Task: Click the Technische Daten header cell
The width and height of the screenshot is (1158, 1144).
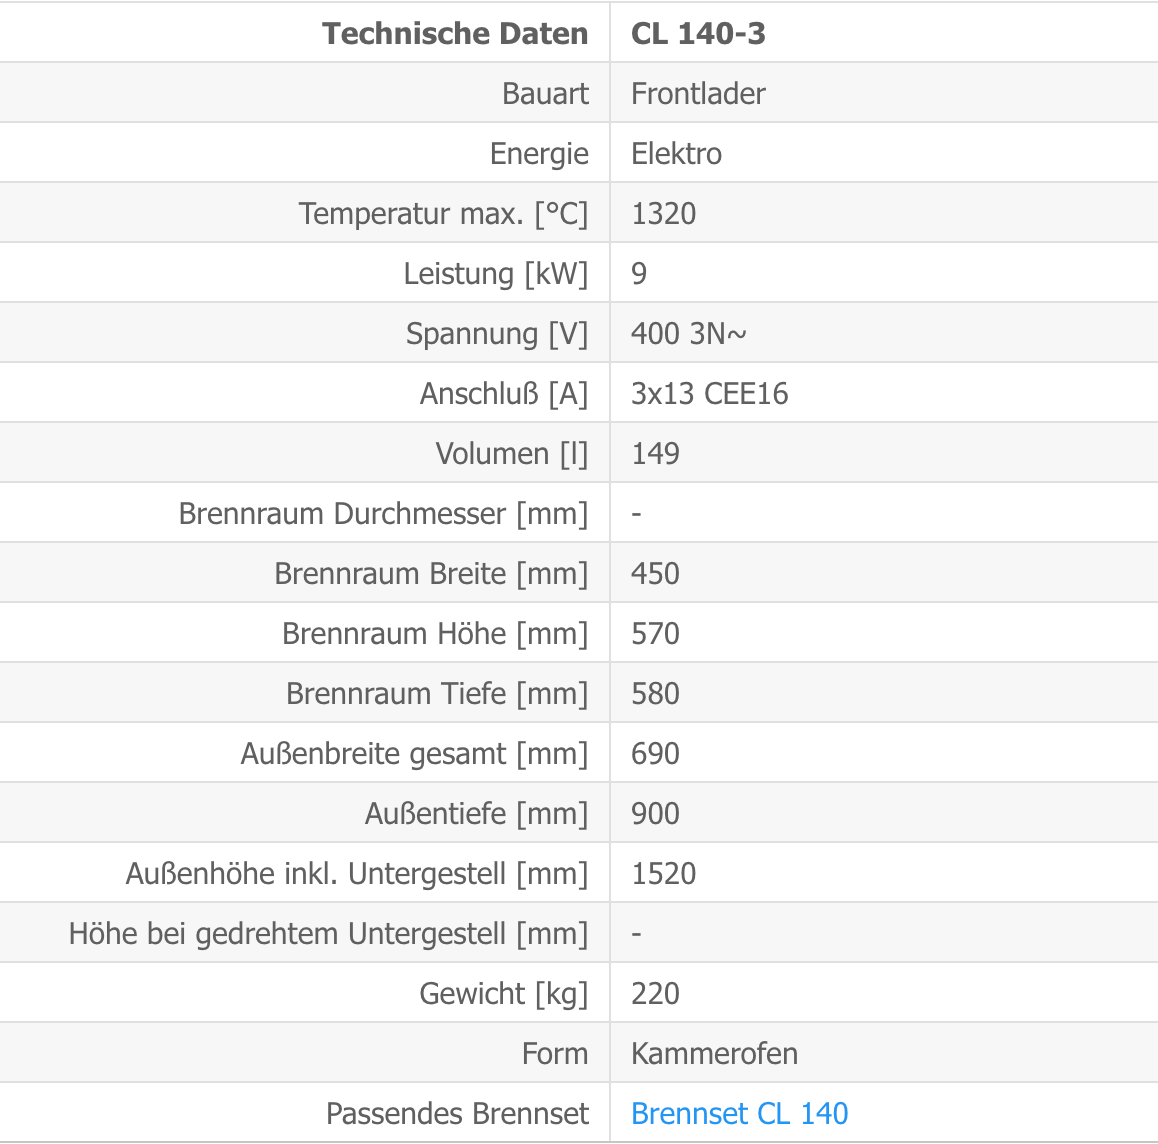Action: coord(455,33)
